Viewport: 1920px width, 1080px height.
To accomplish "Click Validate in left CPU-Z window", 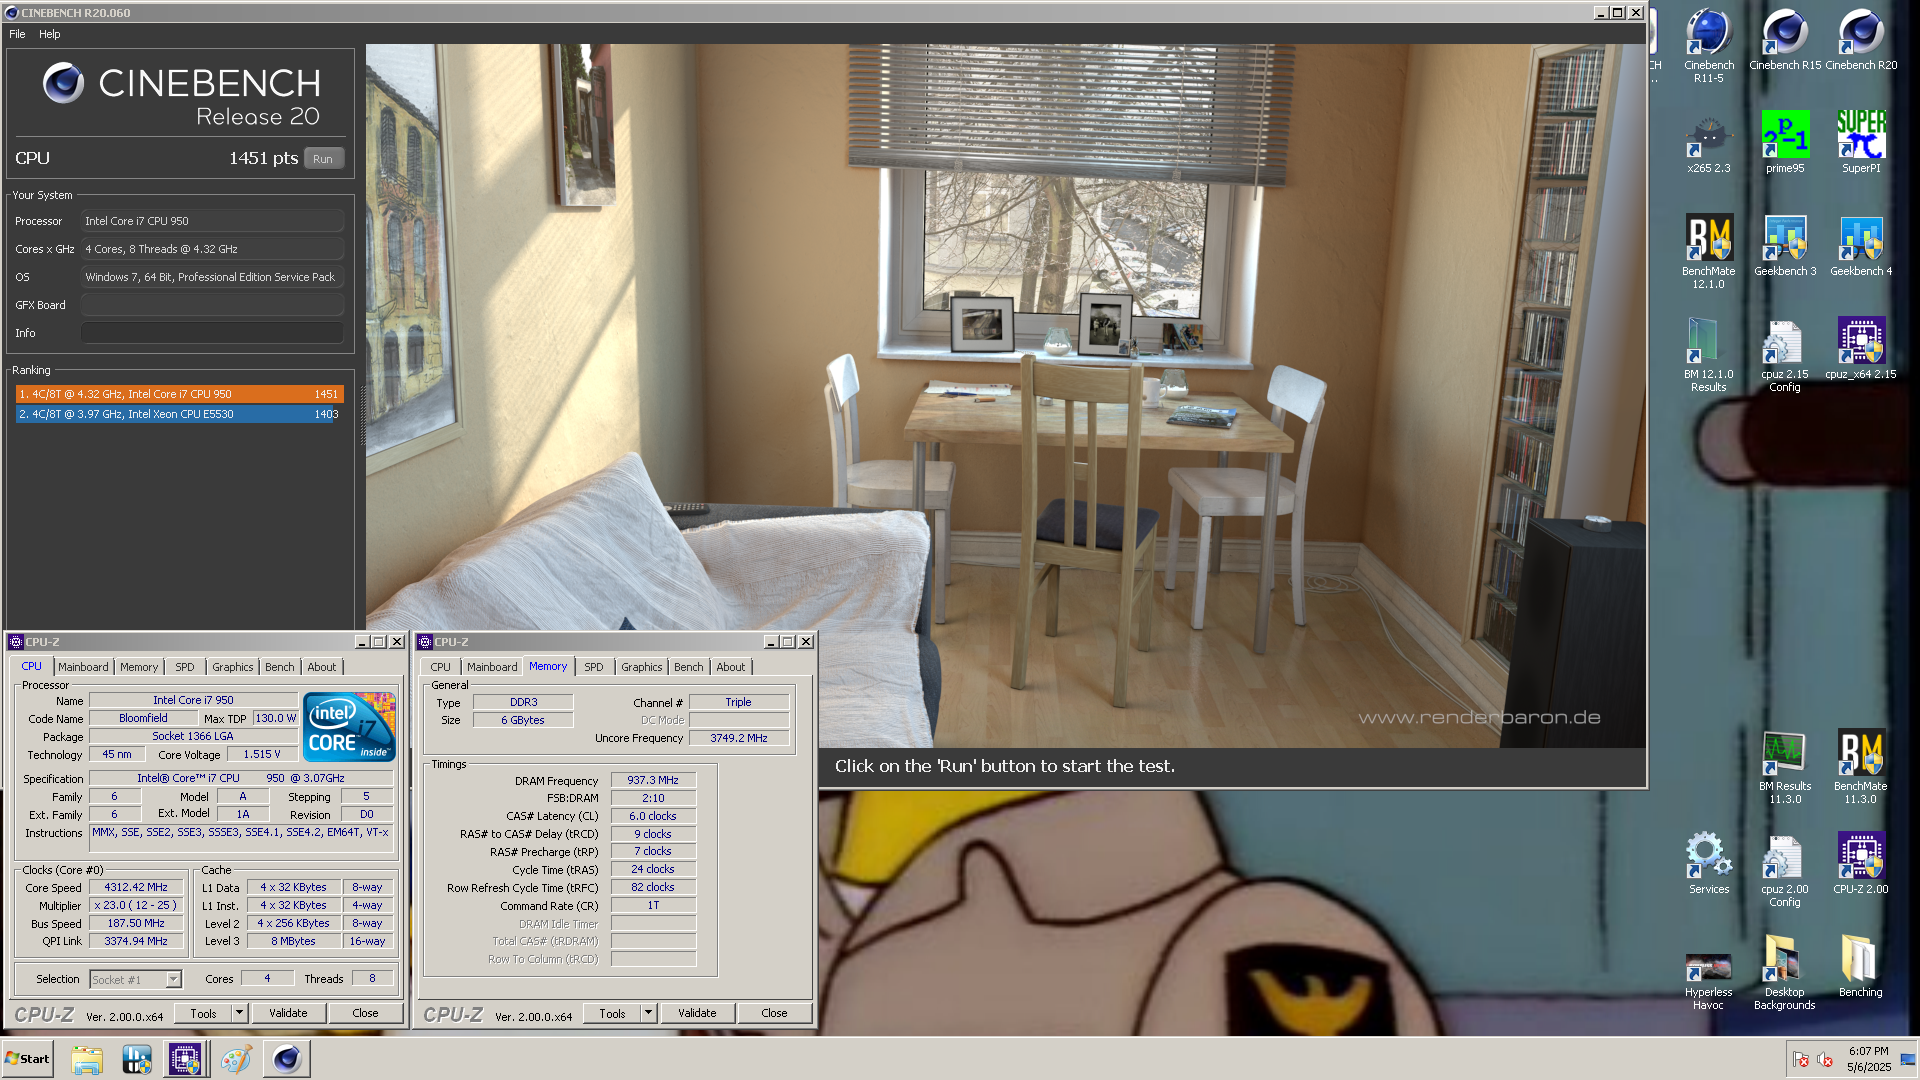I will (288, 1013).
